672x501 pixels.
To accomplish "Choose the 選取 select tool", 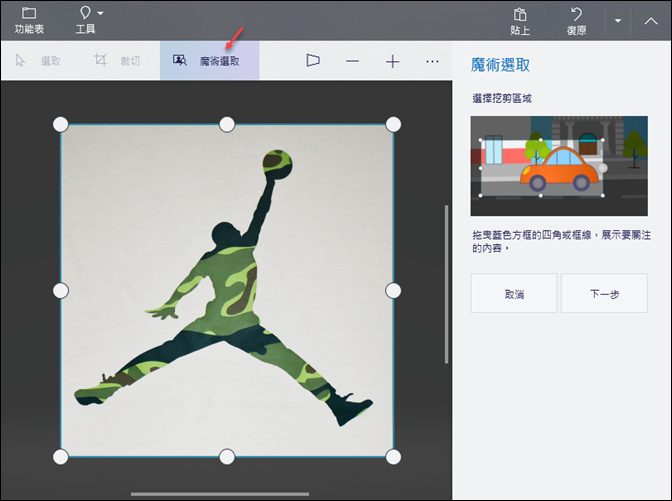I will coord(38,61).
